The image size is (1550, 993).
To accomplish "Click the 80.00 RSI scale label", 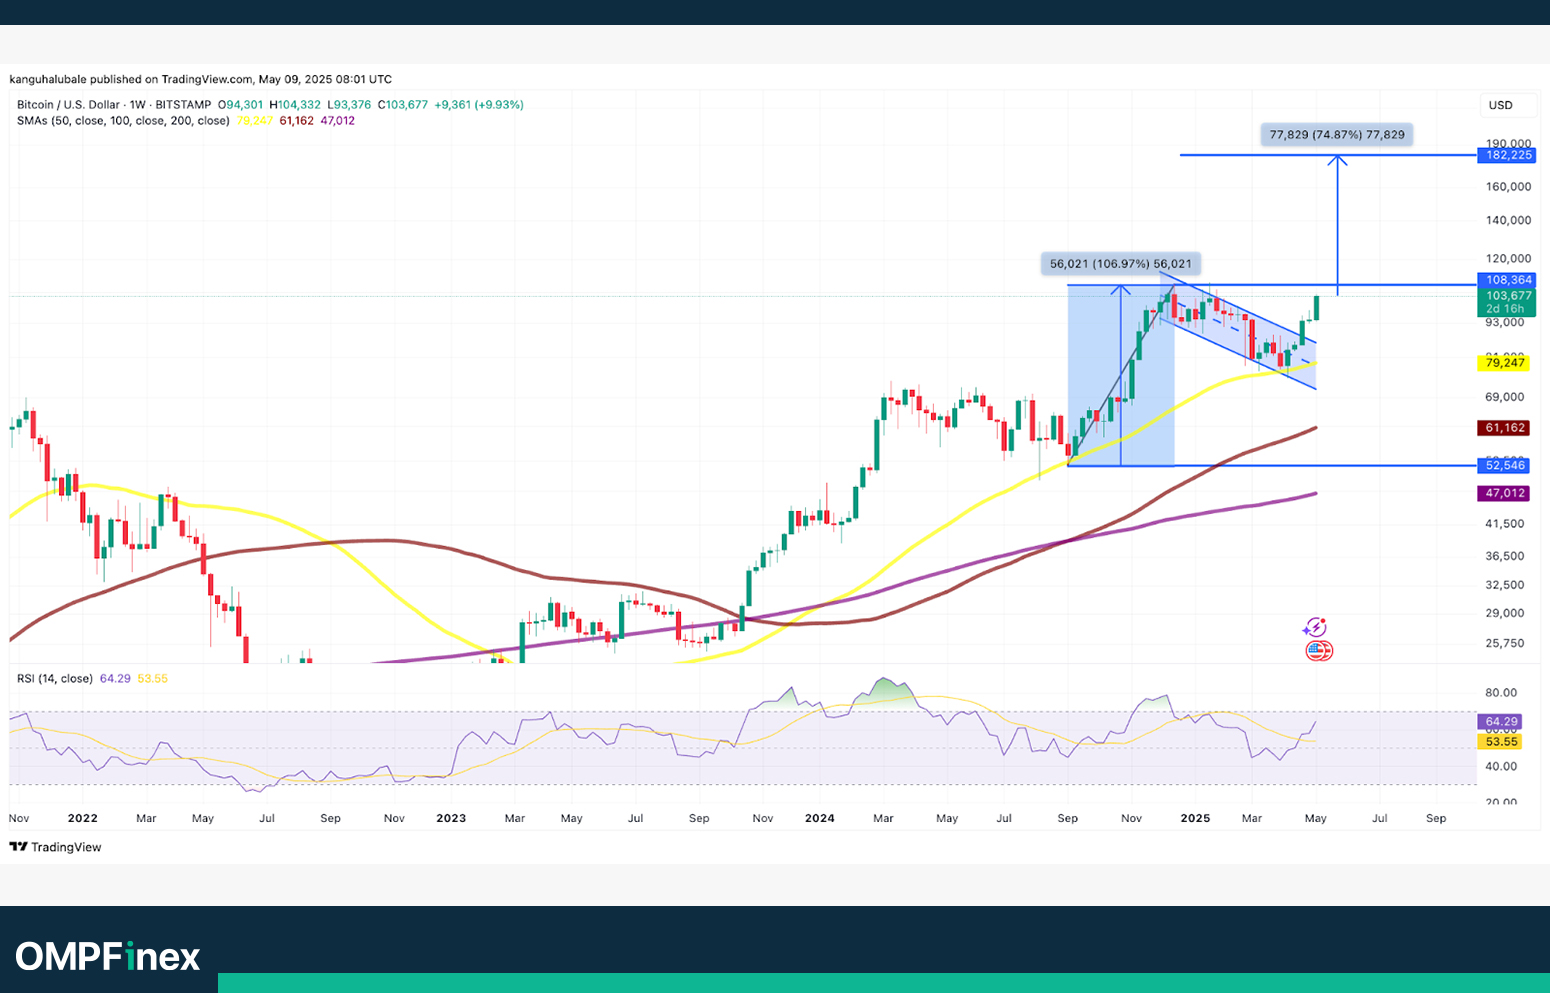I will 1501,693.
